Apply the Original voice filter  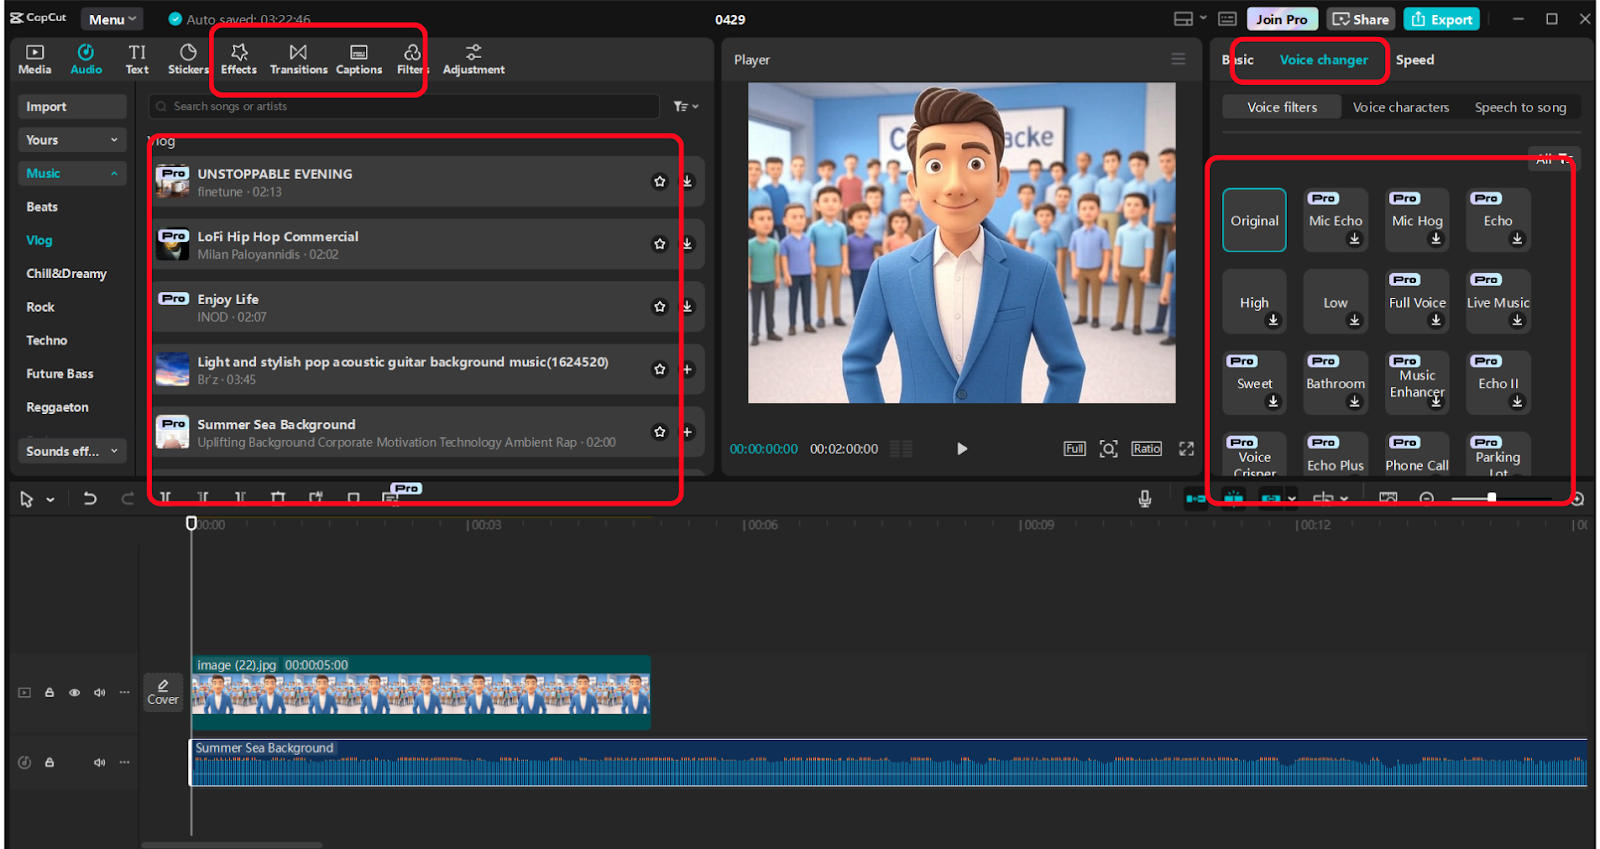point(1254,220)
